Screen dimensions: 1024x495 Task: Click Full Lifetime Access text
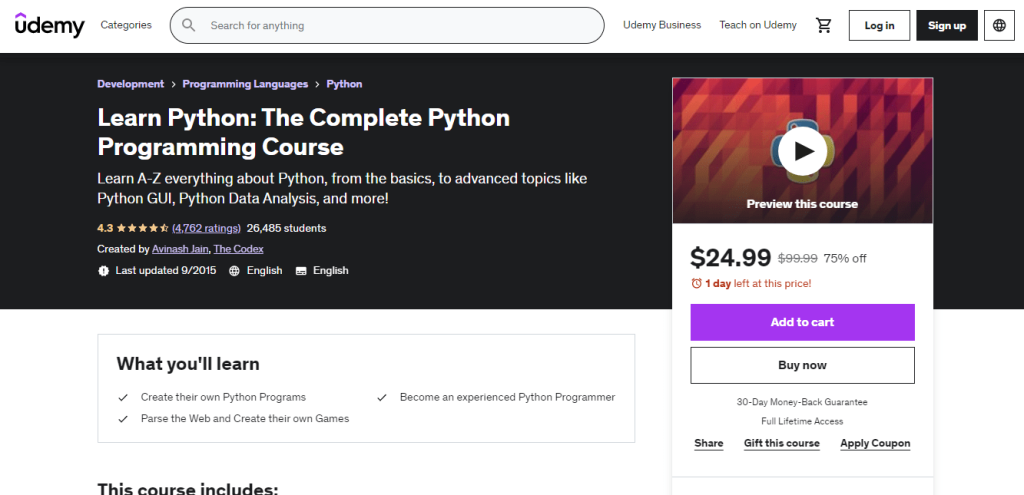[x=802, y=421]
